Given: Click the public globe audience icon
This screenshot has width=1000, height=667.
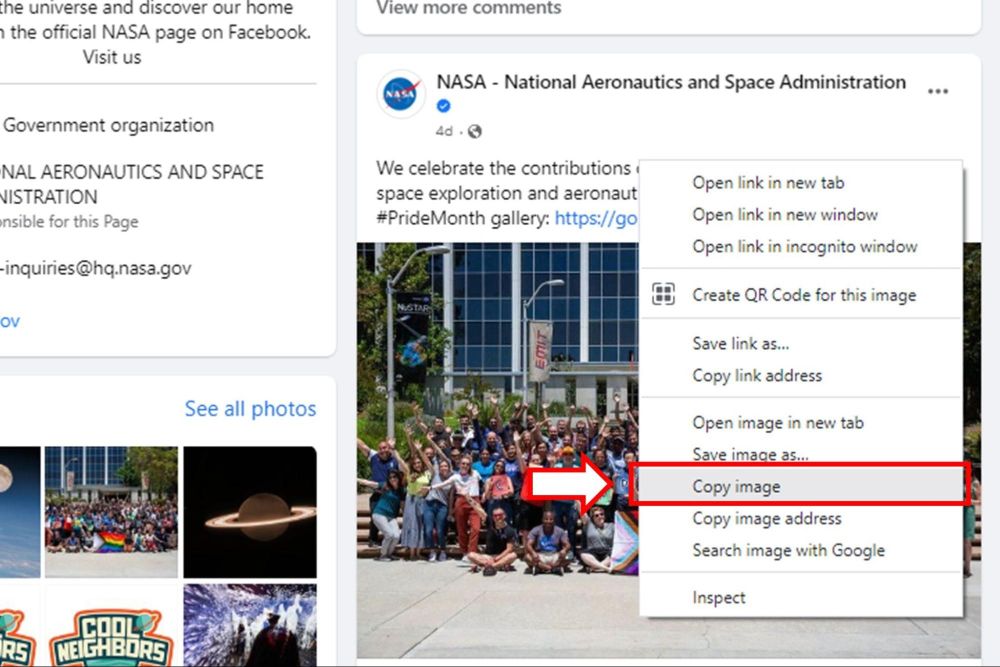Looking at the screenshot, I should (x=474, y=131).
